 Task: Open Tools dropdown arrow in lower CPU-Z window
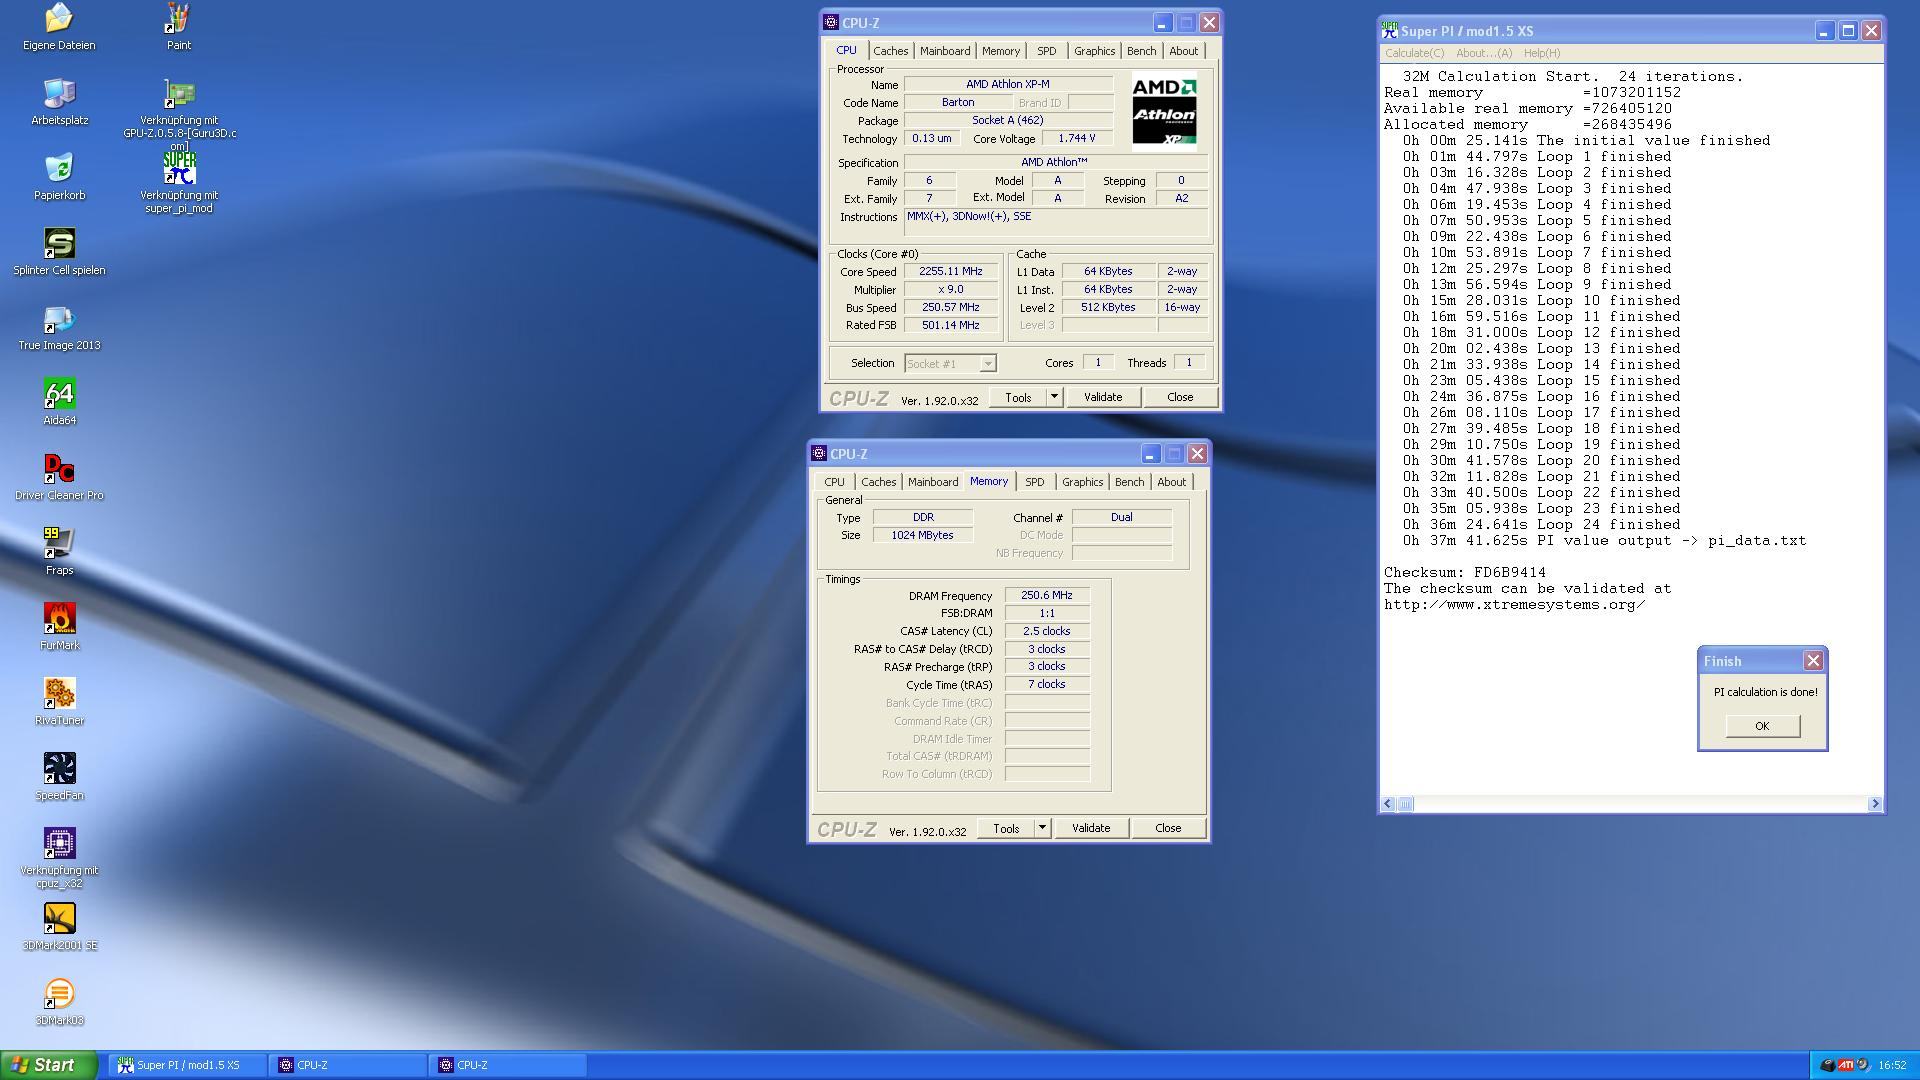1042,828
